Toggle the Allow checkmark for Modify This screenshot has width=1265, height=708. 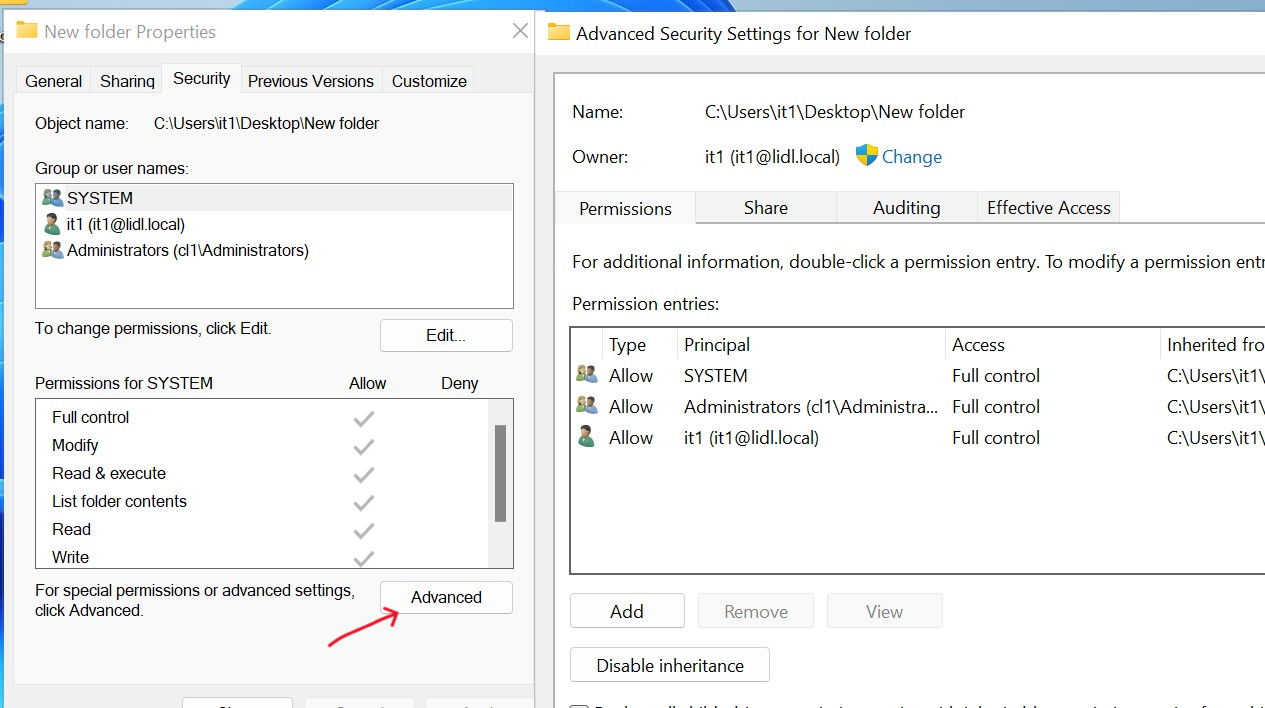(x=363, y=446)
